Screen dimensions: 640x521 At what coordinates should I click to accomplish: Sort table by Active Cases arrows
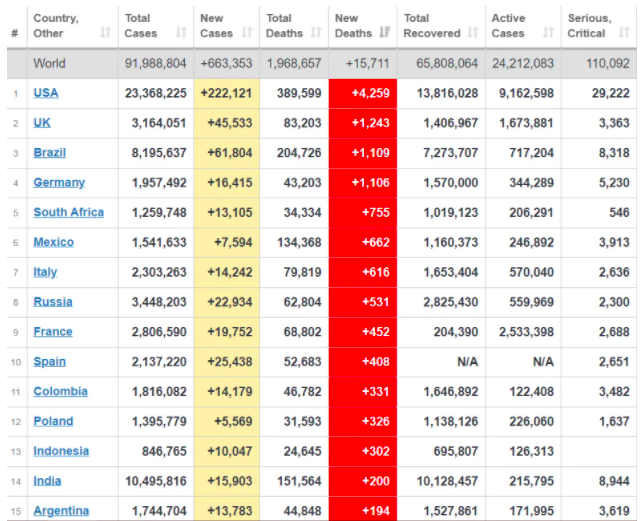pyautogui.click(x=548, y=32)
